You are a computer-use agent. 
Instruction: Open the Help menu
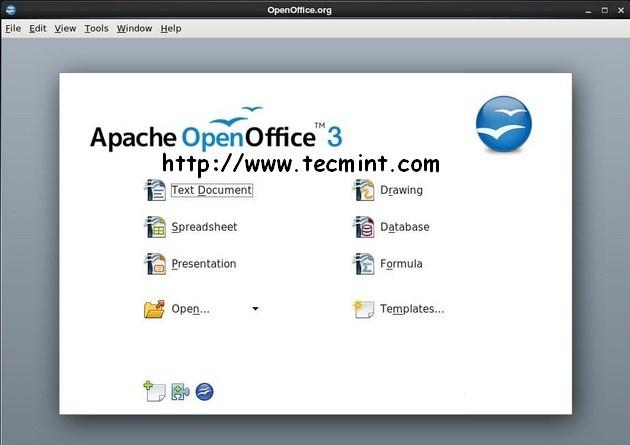[x=171, y=28]
